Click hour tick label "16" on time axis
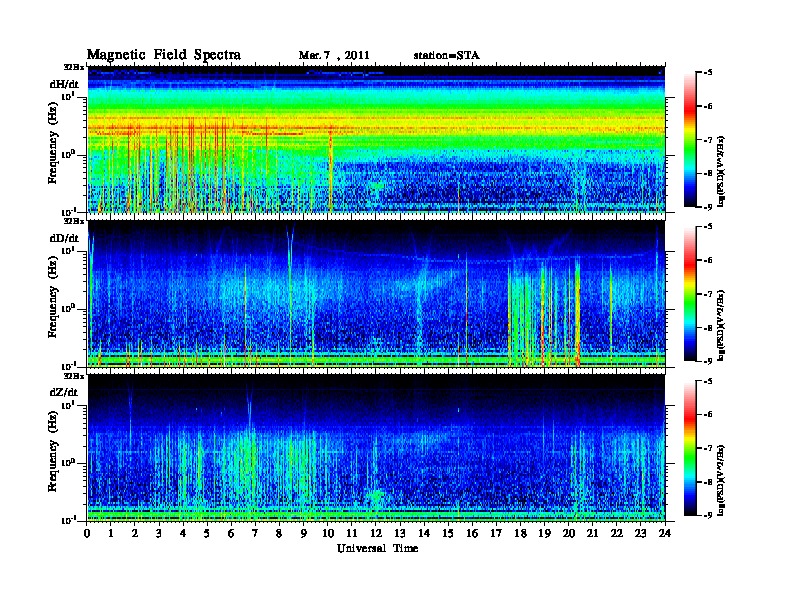792x612 pixels. pos(472,534)
